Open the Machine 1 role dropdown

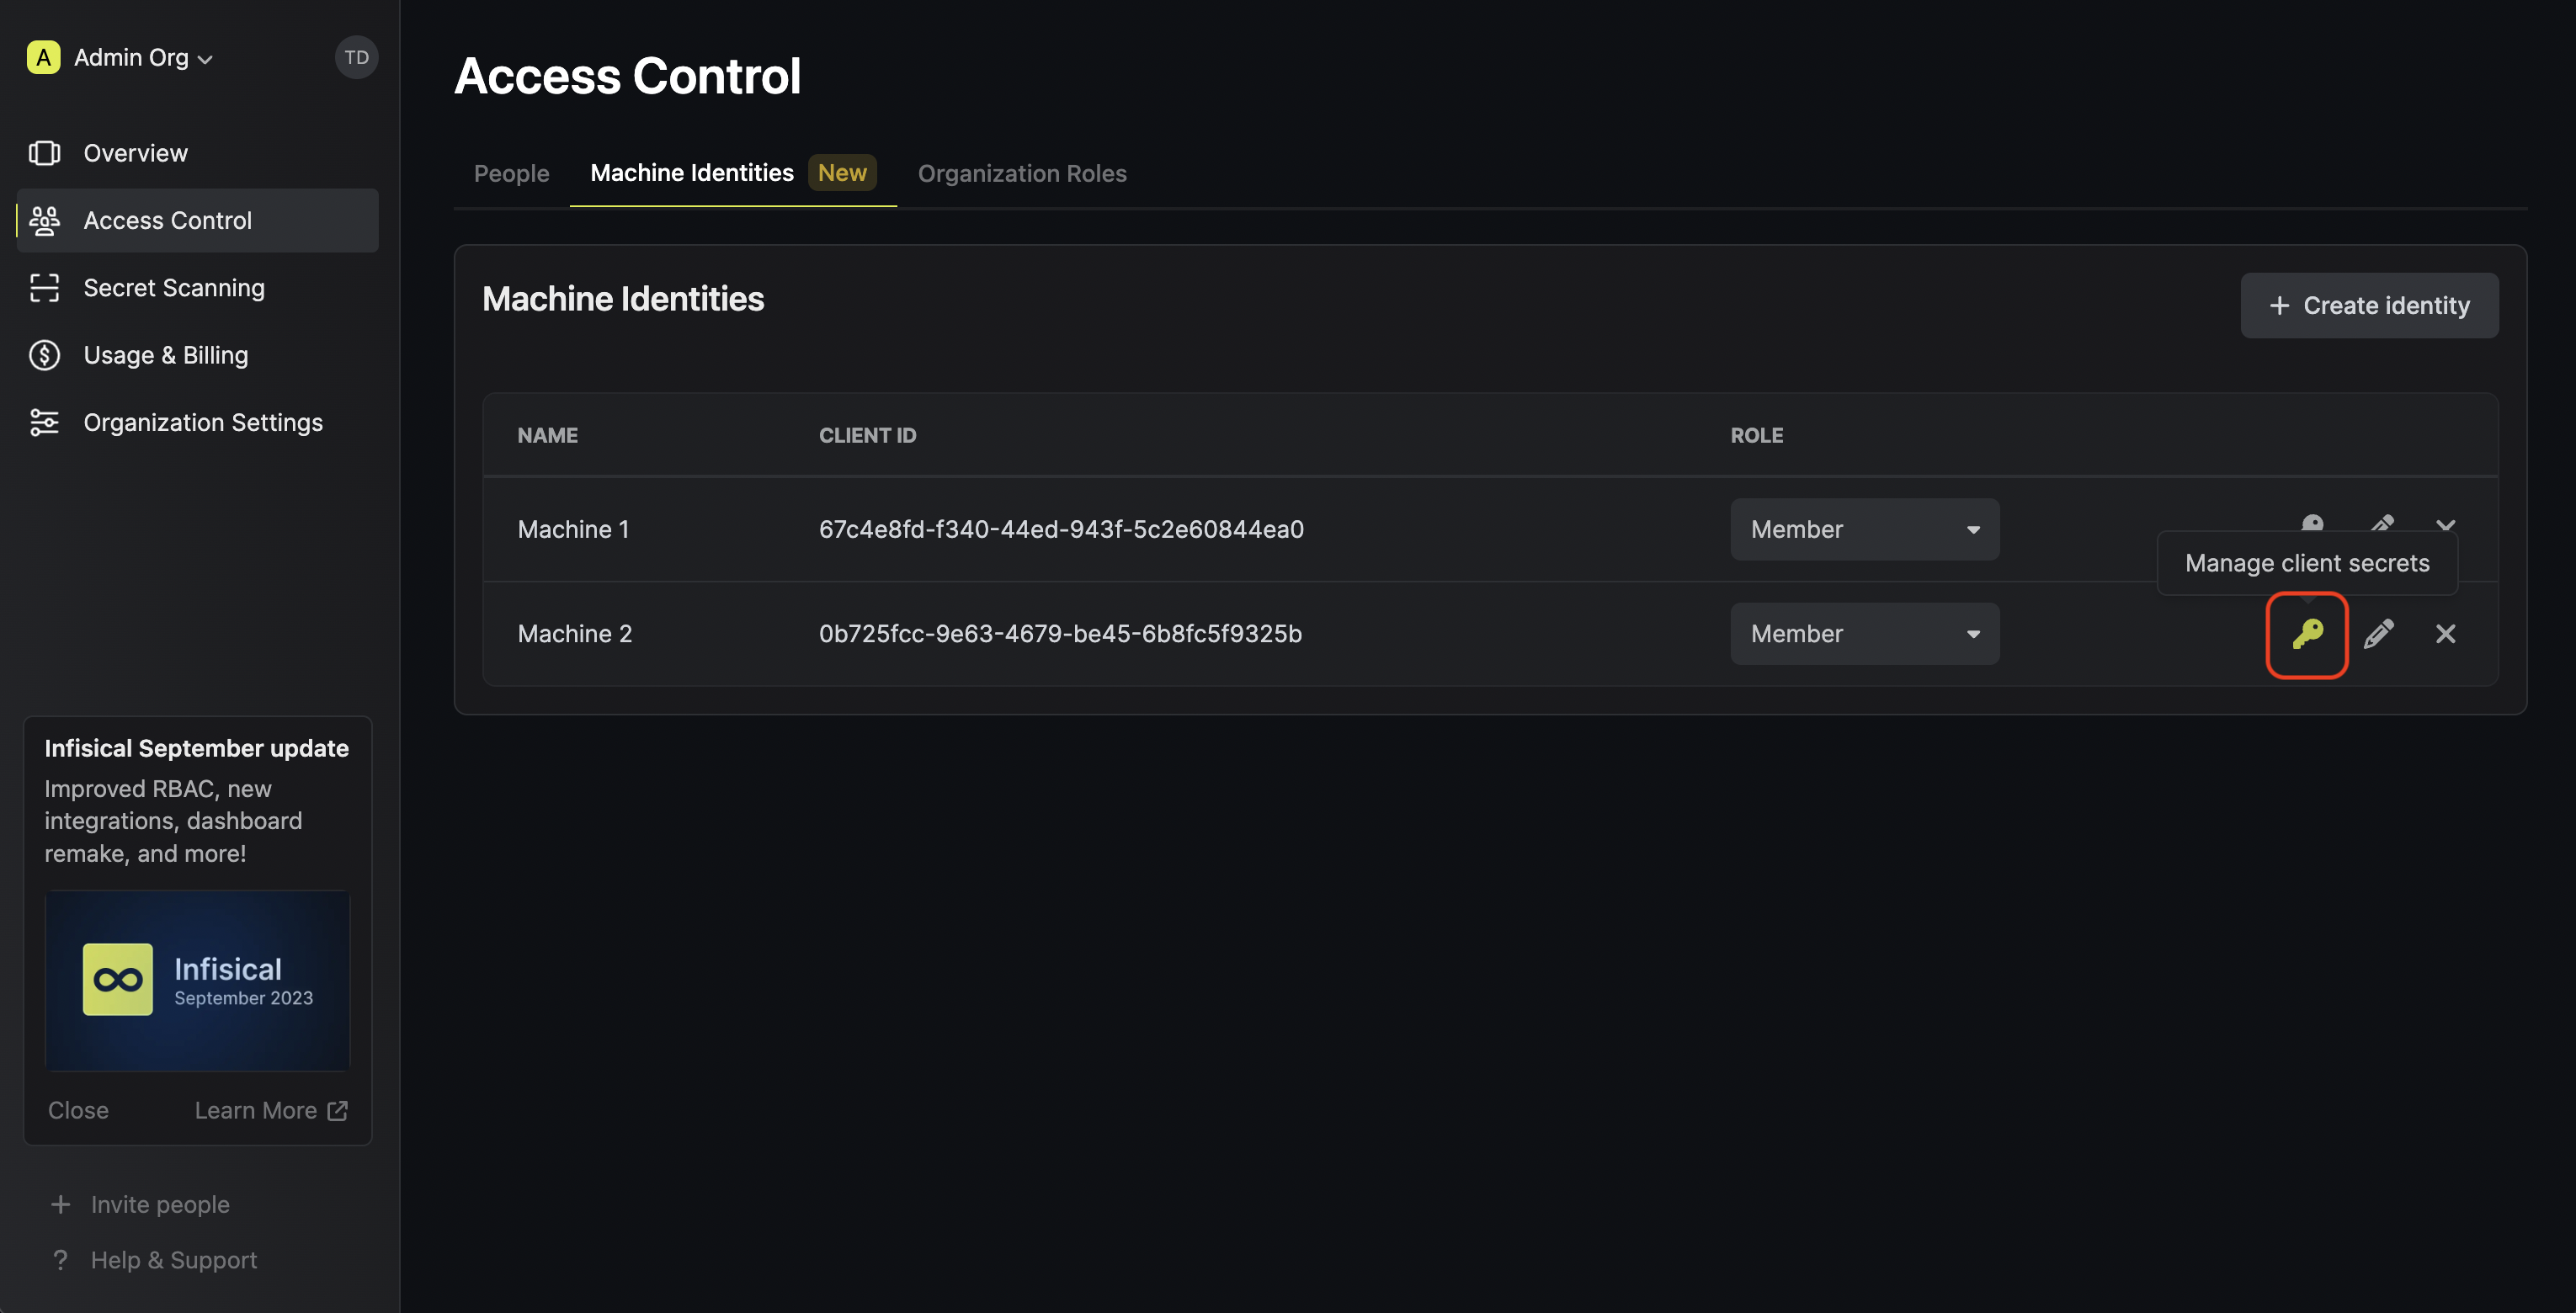tap(1864, 529)
